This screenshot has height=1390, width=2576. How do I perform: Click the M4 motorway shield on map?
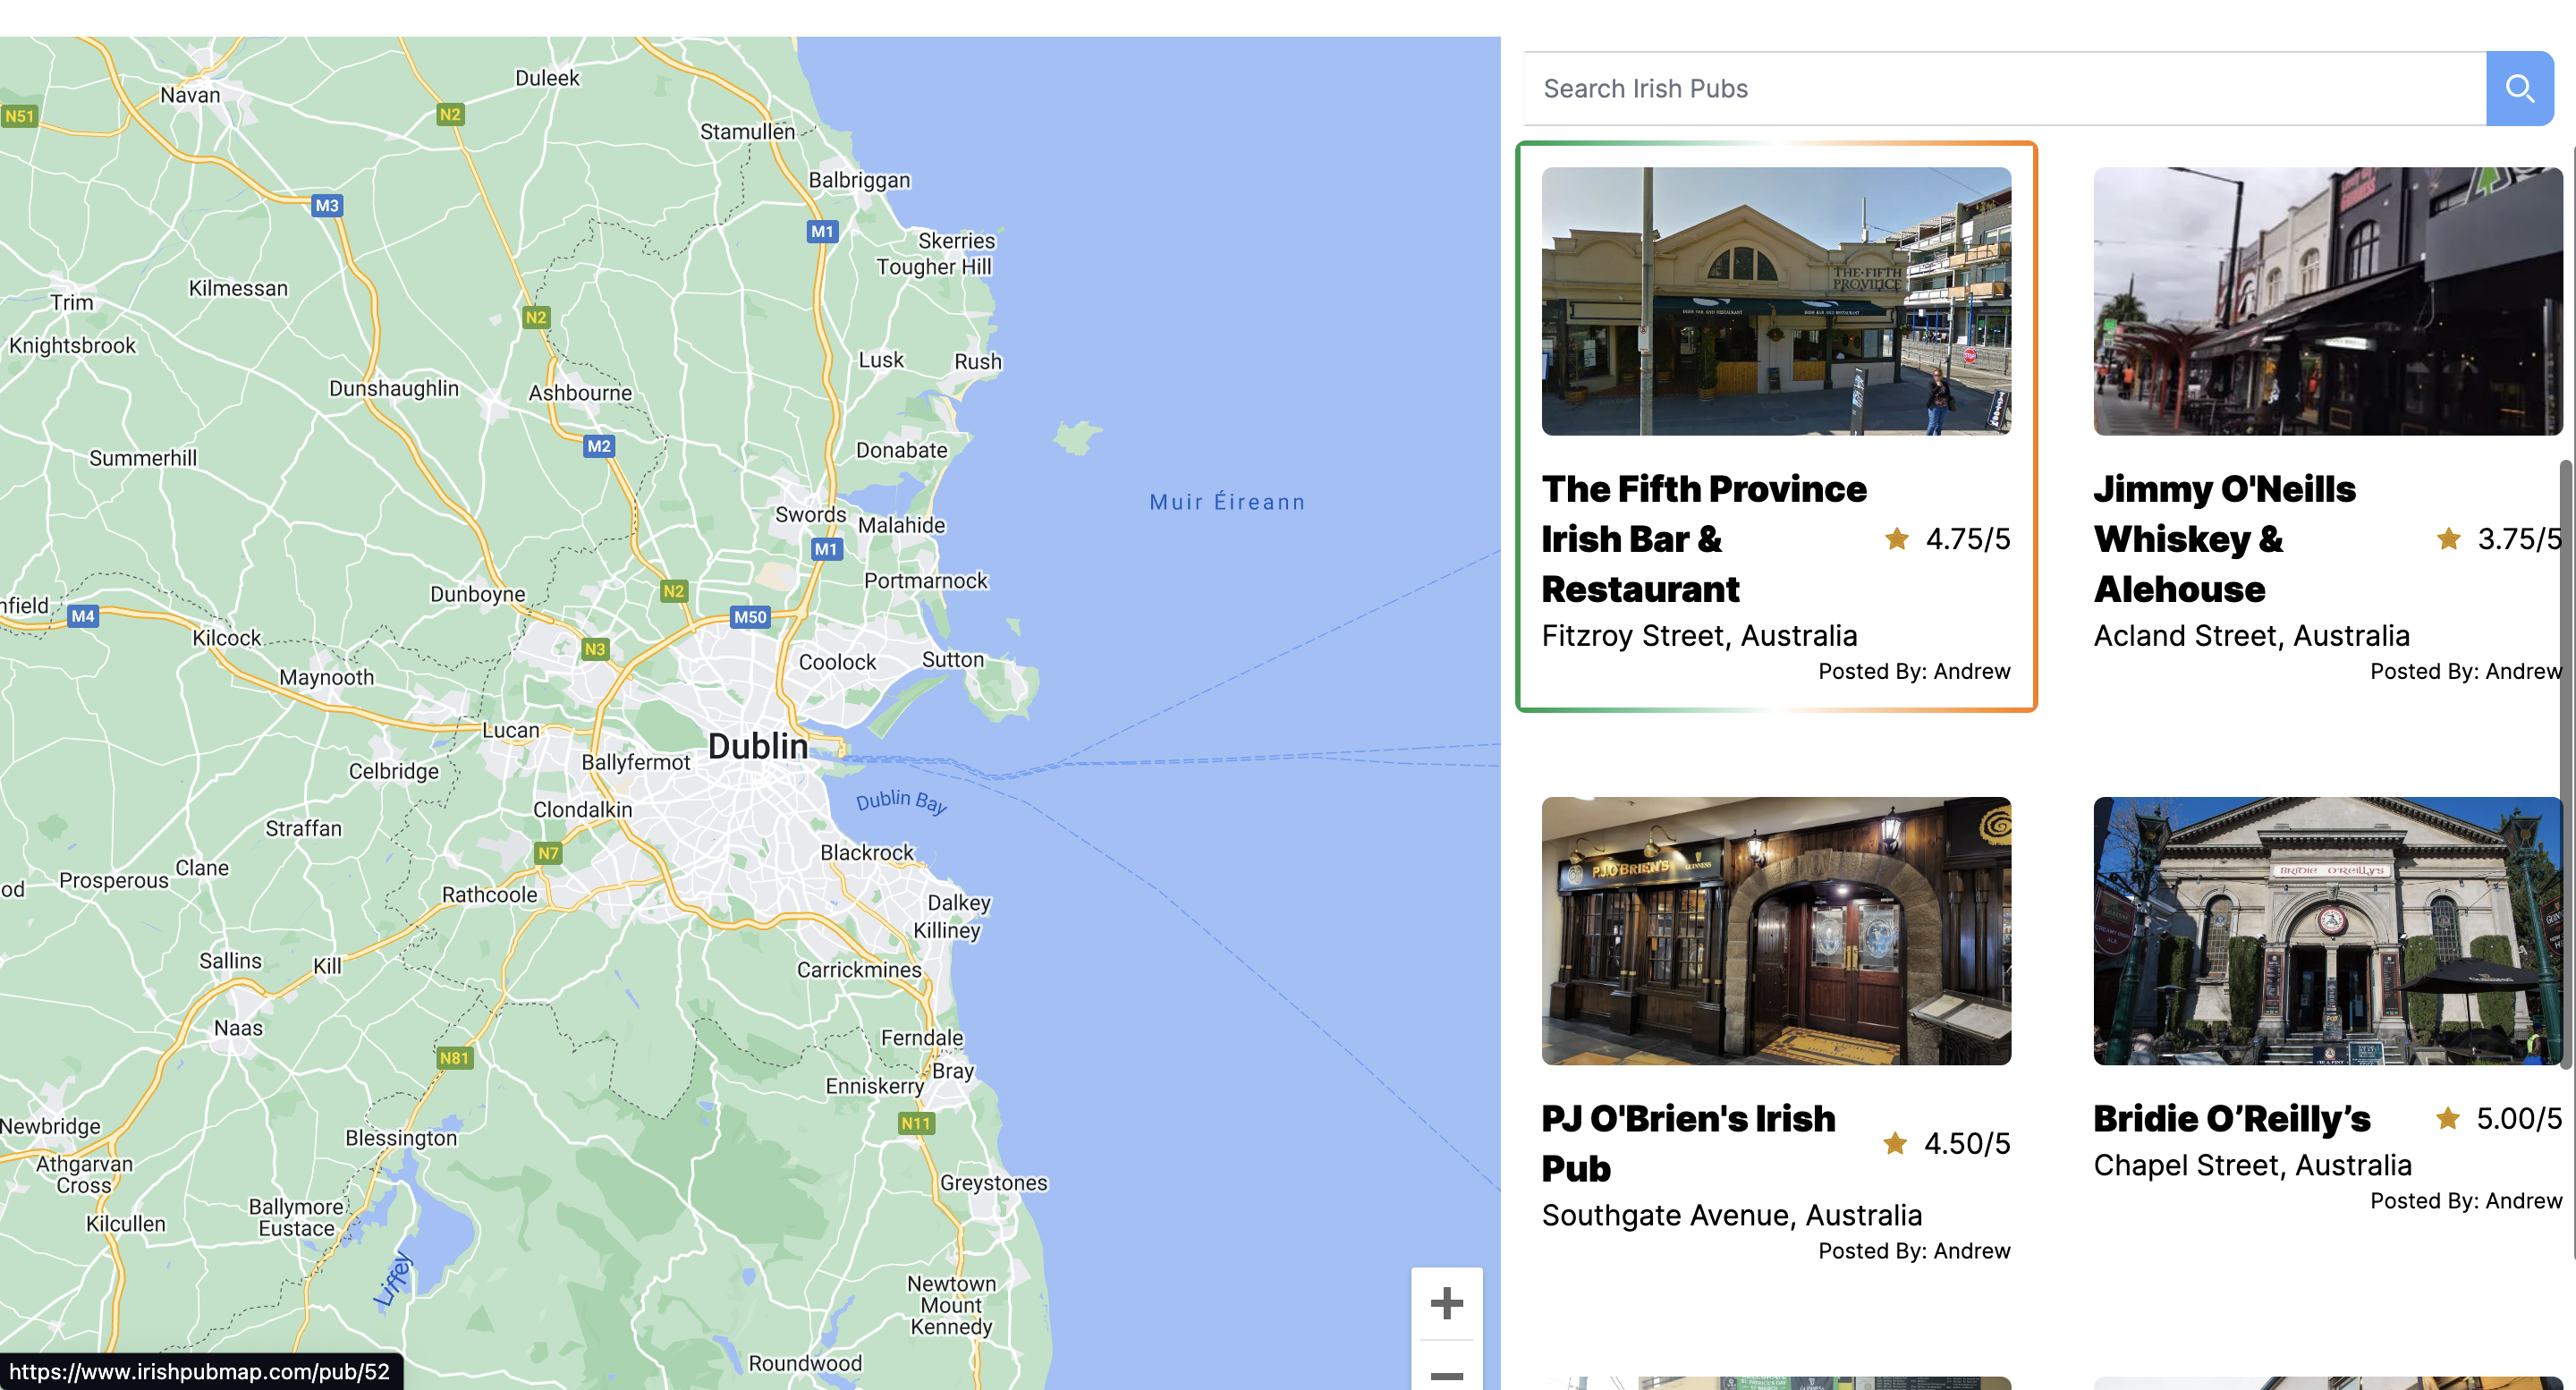pos(83,616)
